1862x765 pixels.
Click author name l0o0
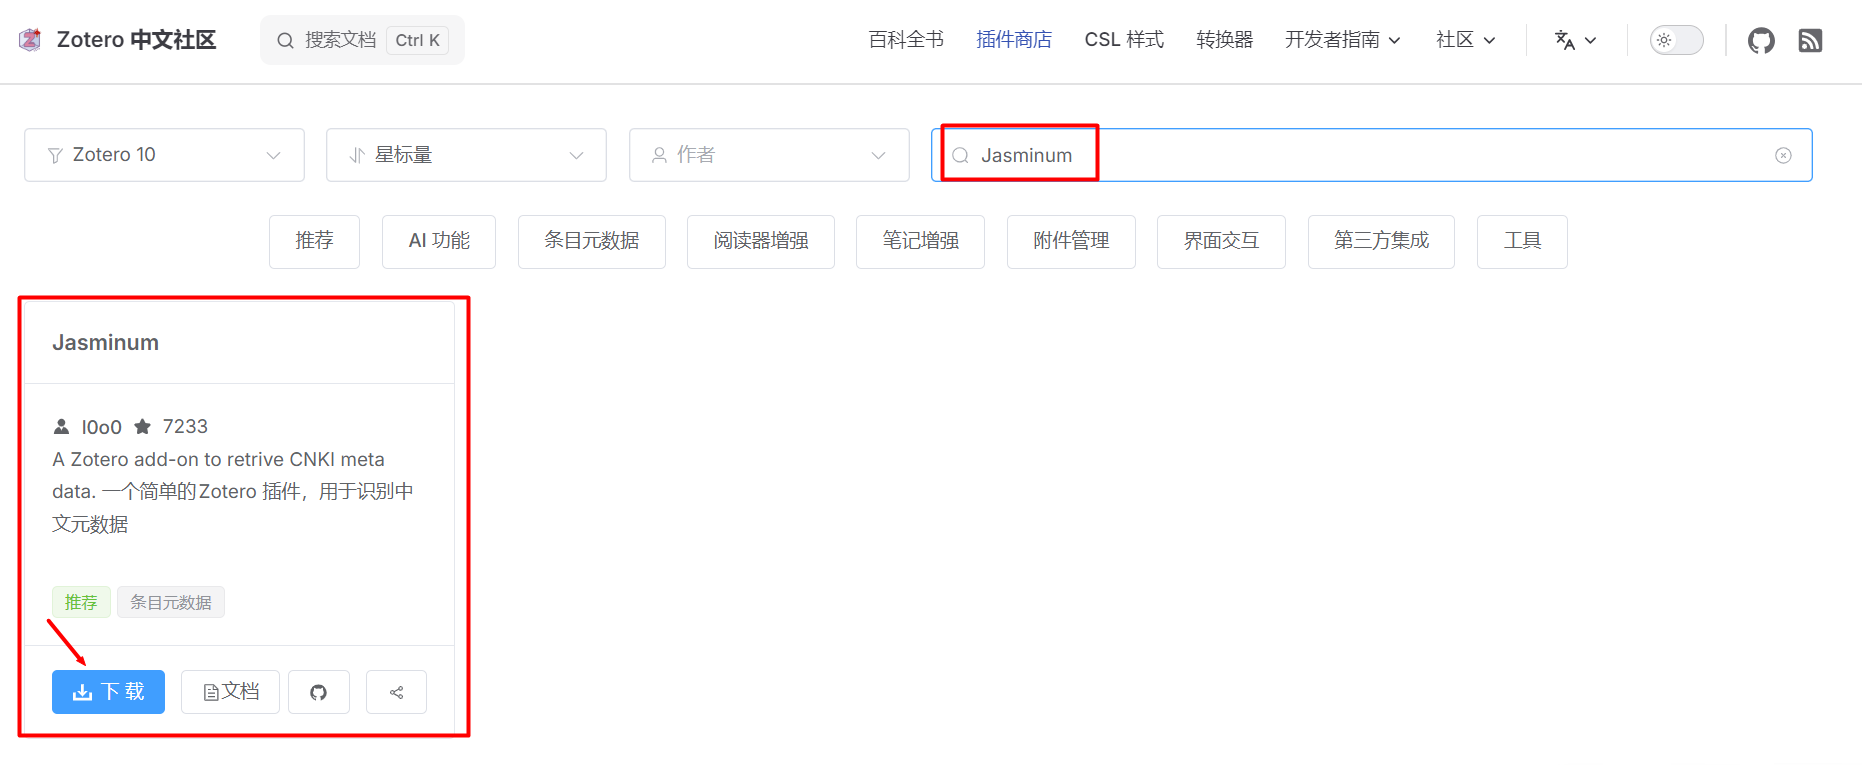[x=101, y=427]
